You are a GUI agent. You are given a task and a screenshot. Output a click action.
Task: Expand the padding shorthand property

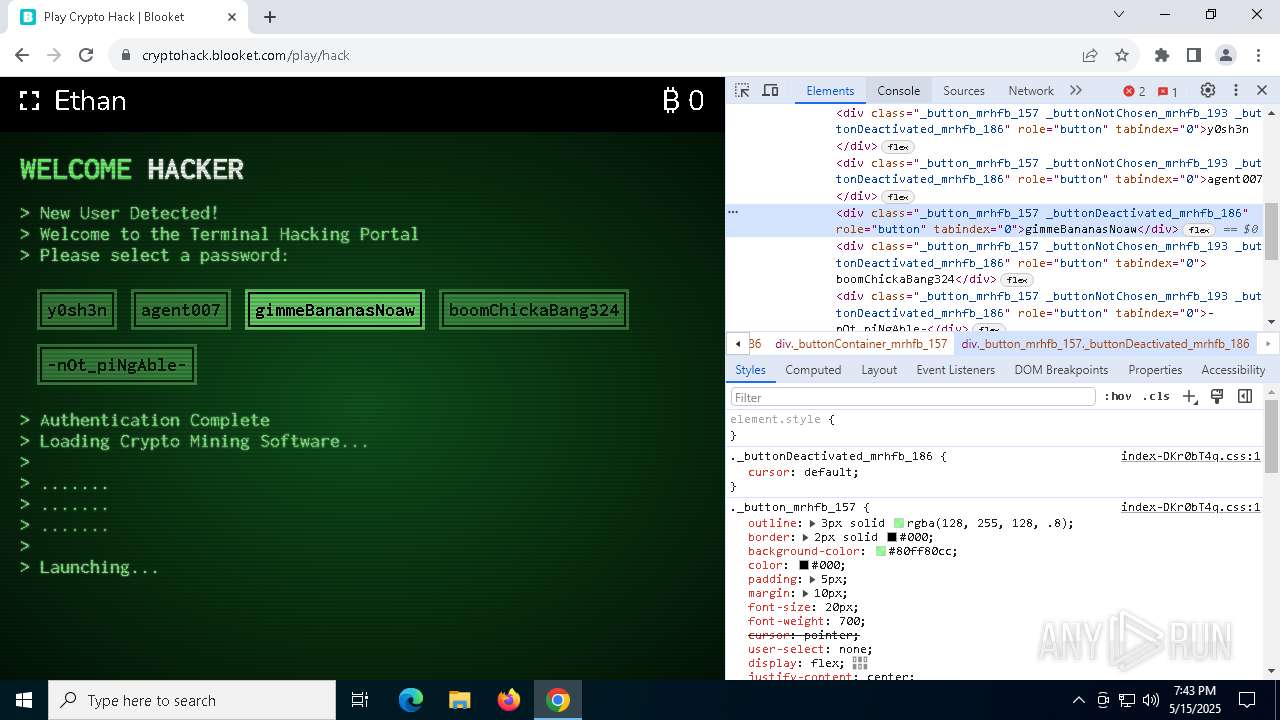click(x=813, y=579)
